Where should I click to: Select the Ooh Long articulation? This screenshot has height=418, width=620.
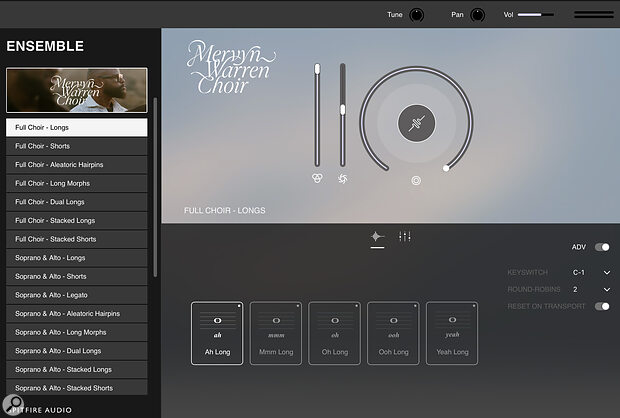(x=393, y=333)
